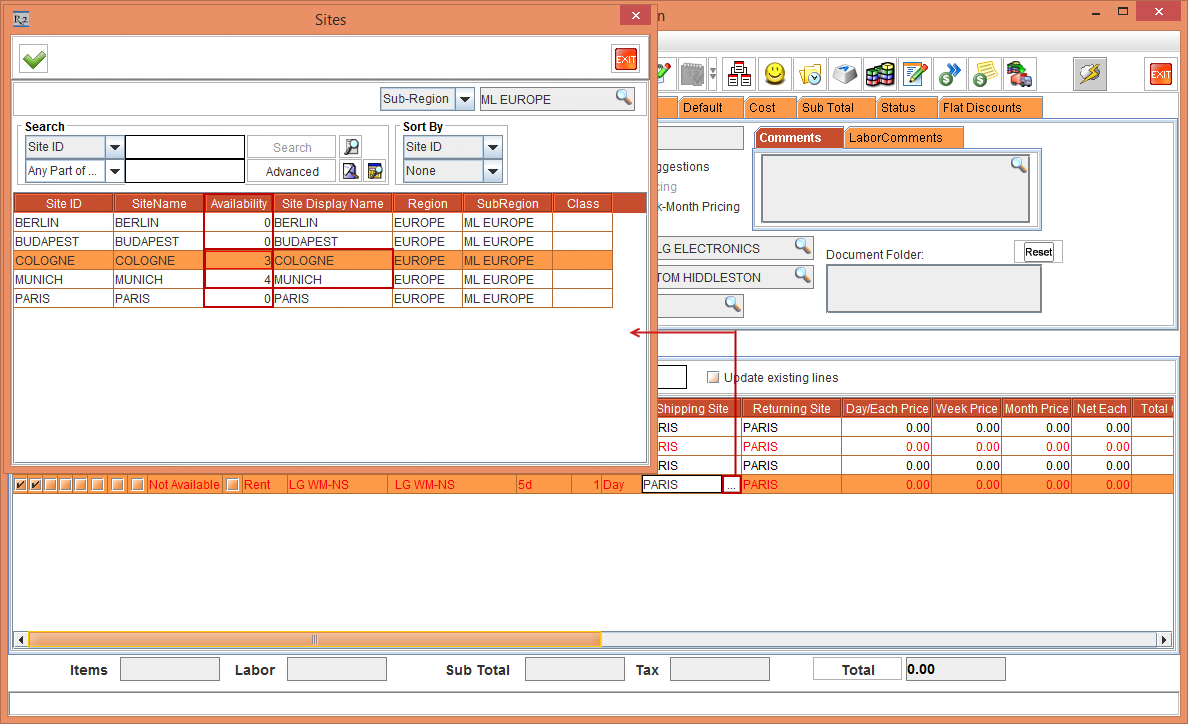Viewport: 1188px width, 724px height.
Task: Open the stacked colored cubes inventory icon
Action: pyautogui.click(x=879, y=74)
